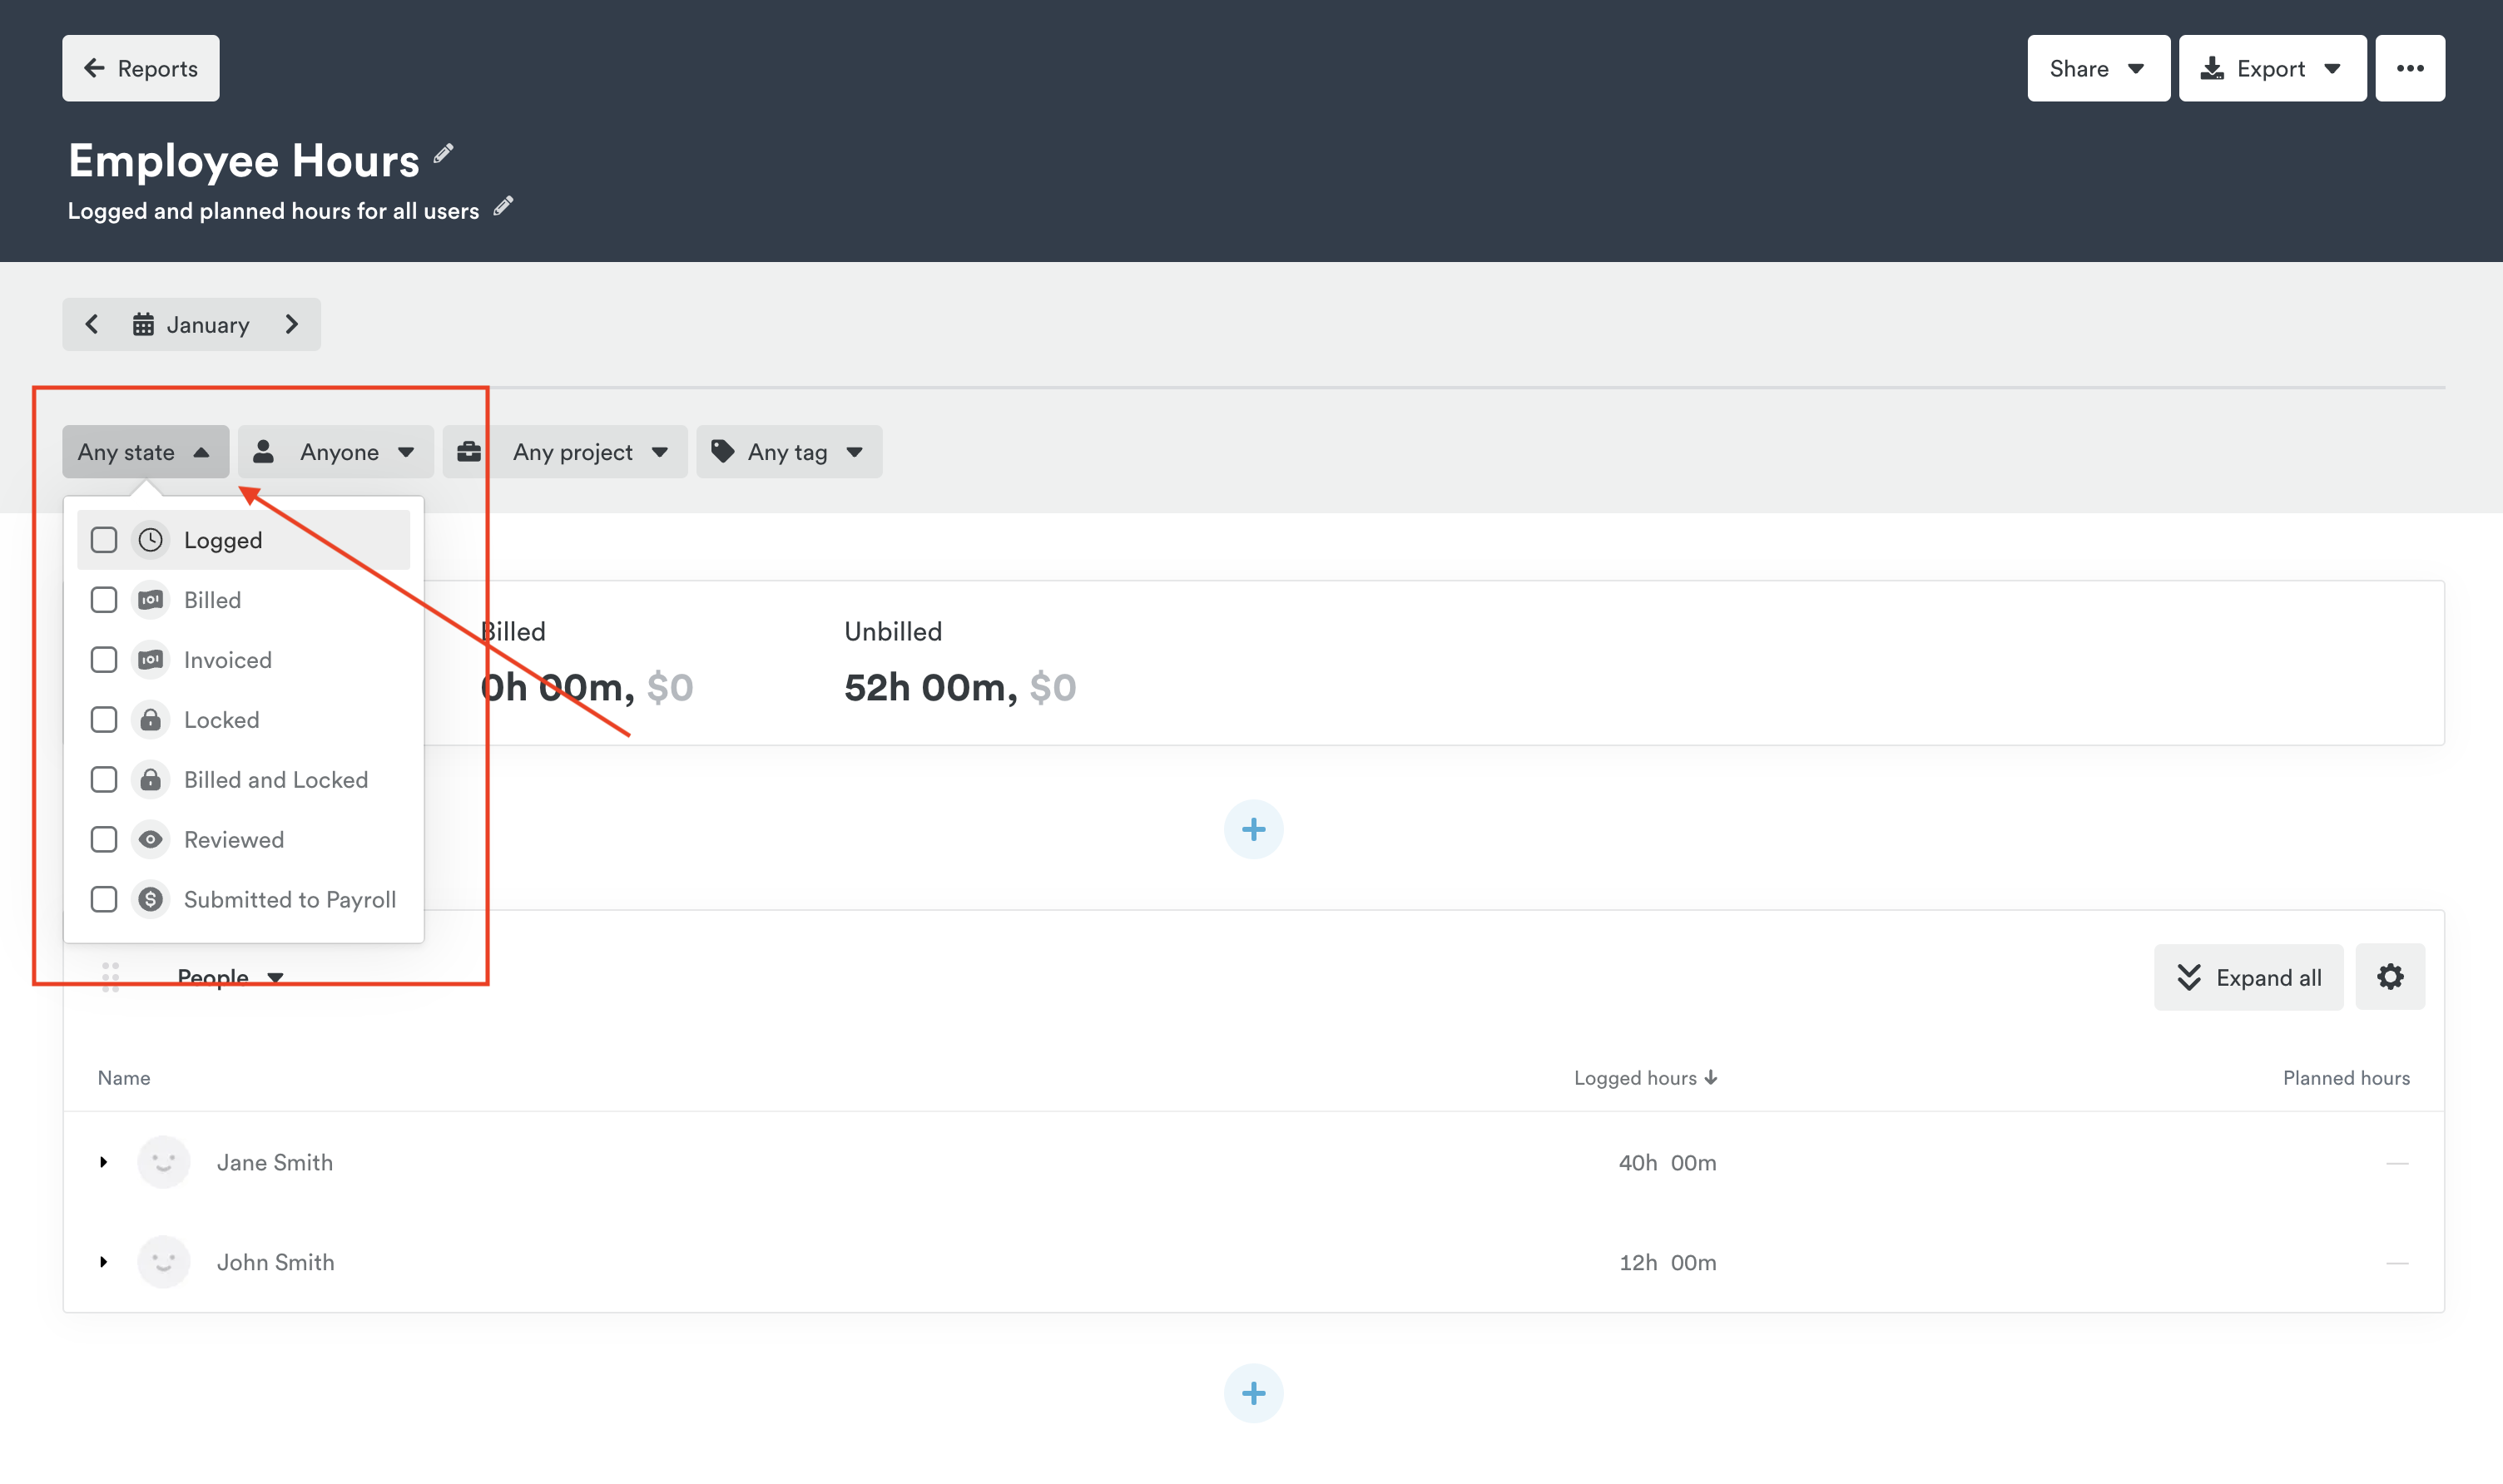
Task: Click the clock icon beside Logged state
Action: [151, 539]
